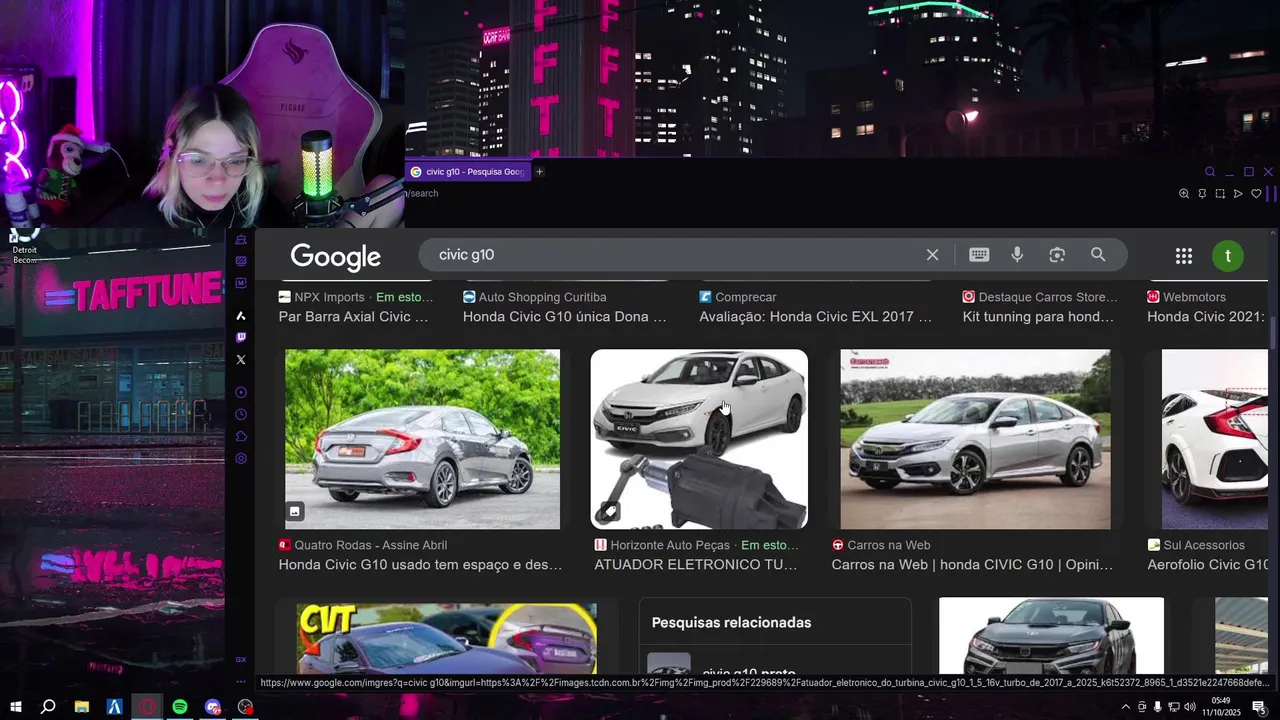This screenshot has height=720, width=1280.
Task: Open 'Aerofolio Civic G10' link
Action: [1208, 565]
